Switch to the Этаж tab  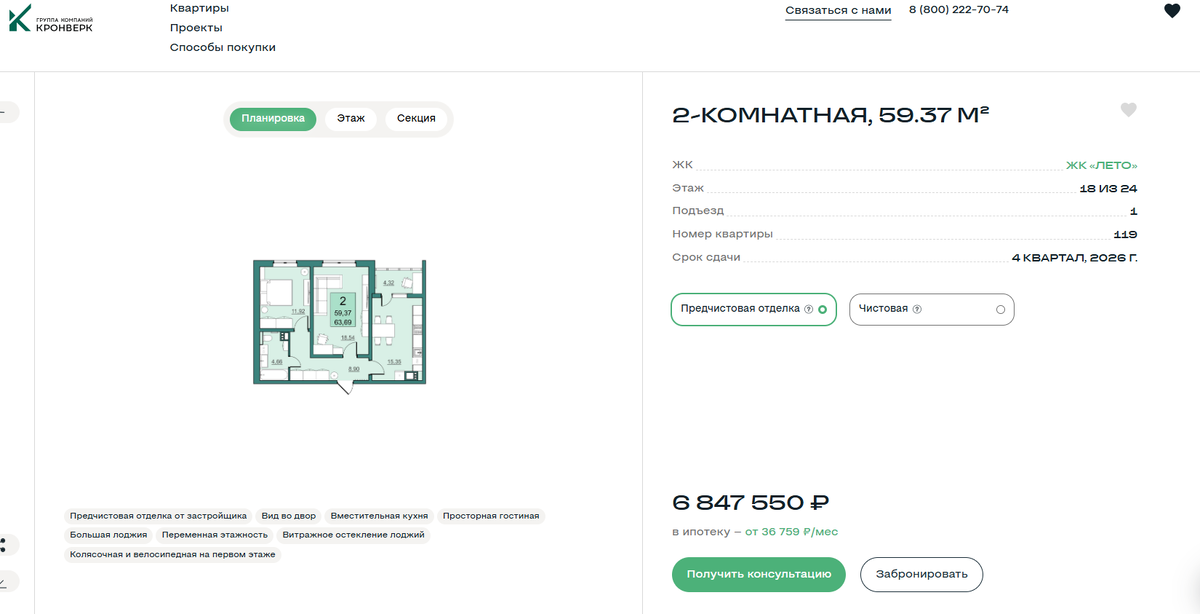click(350, 119)
